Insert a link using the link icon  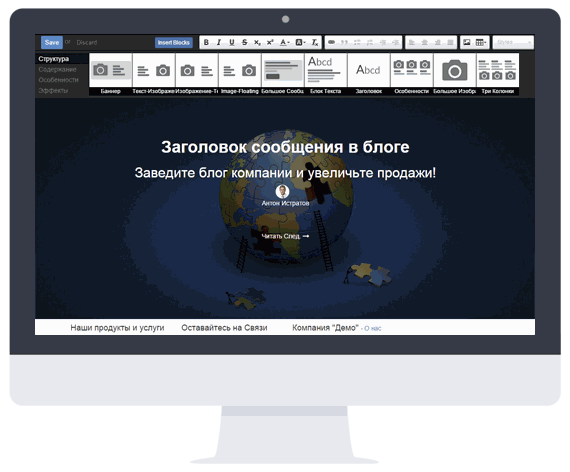[331, 43]
